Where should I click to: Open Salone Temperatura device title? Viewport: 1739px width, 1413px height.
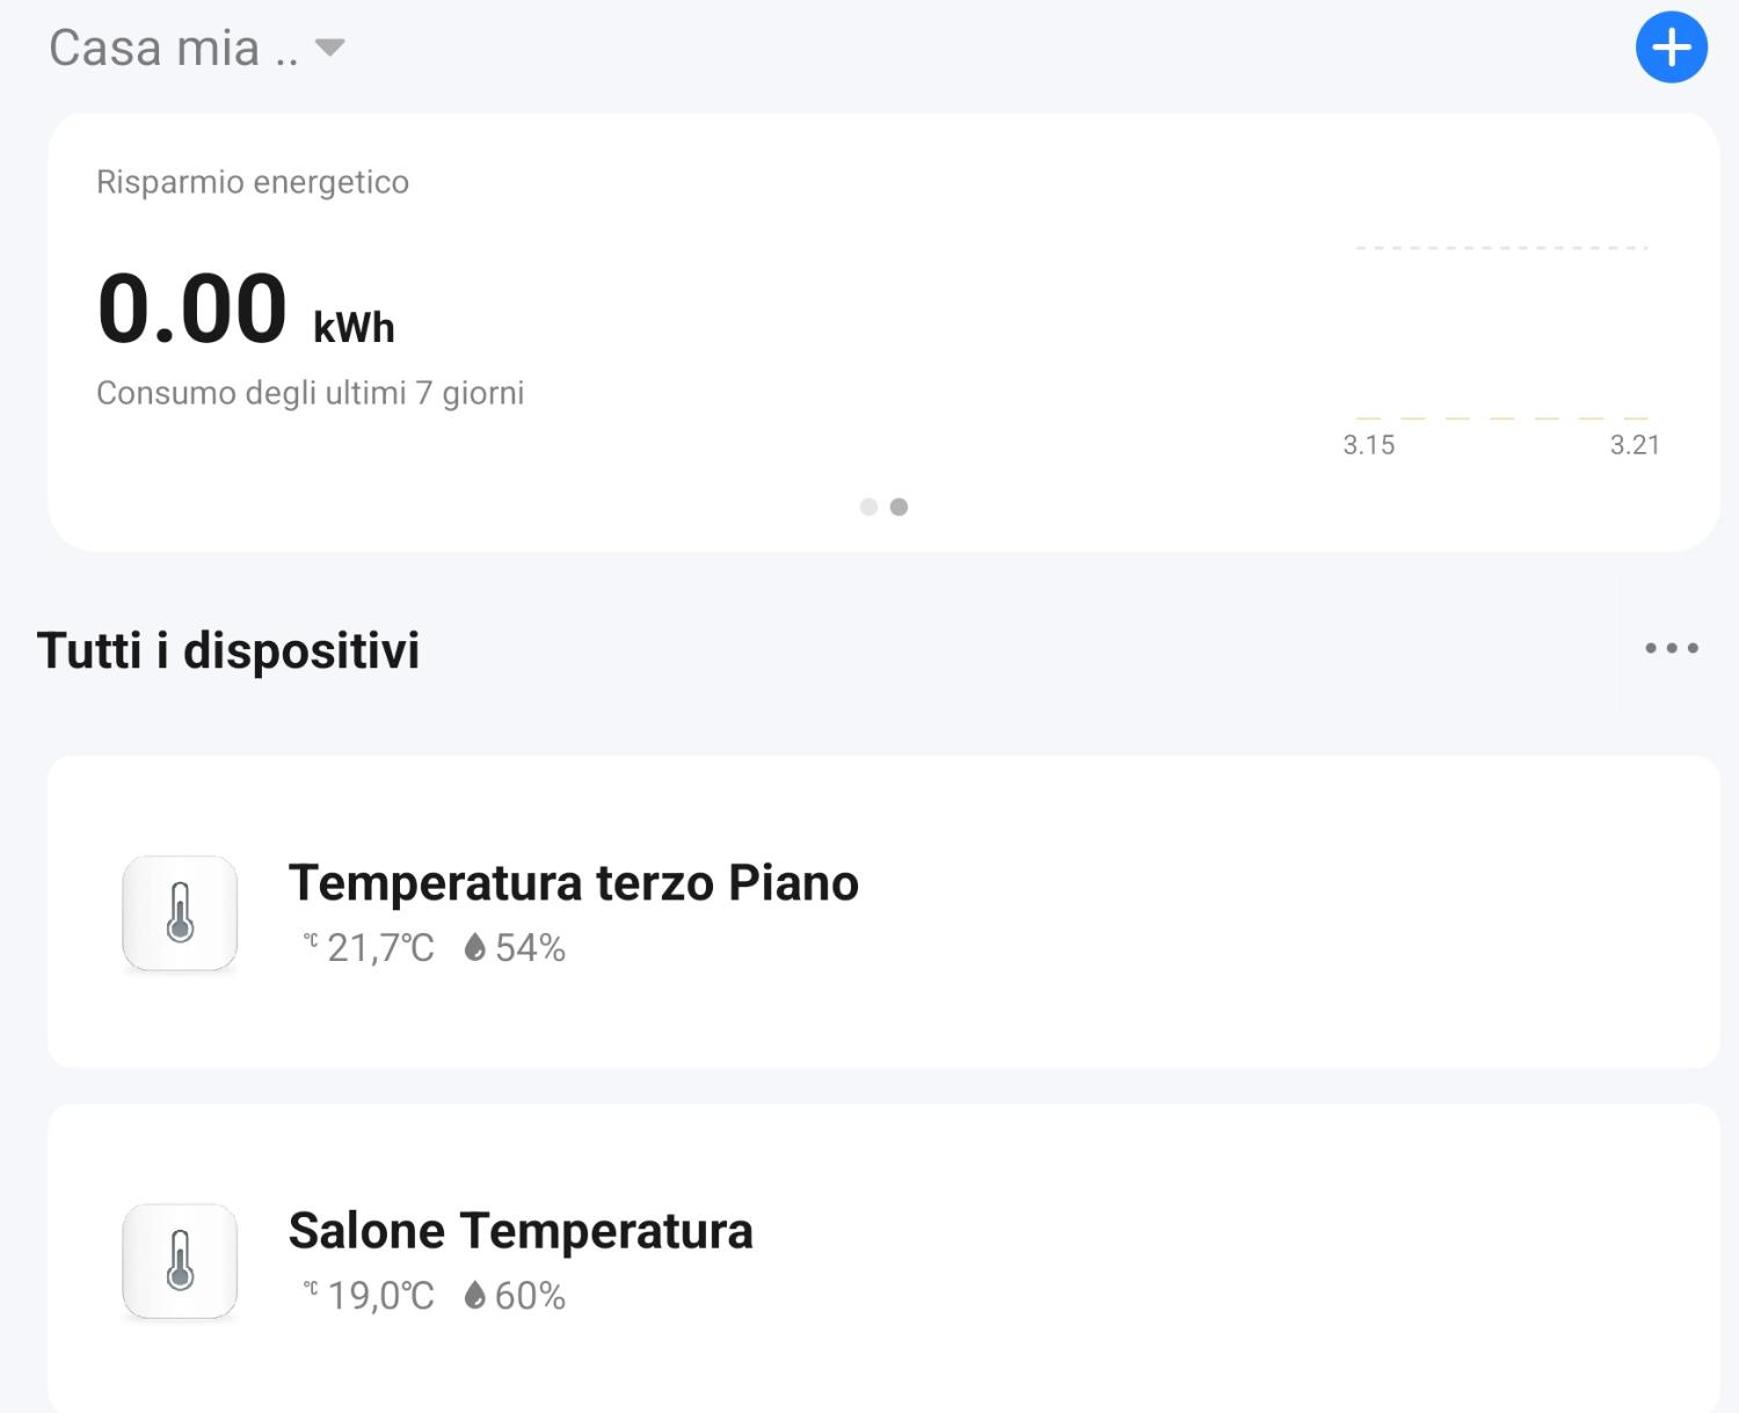pyautogui.click(x=520, y=1230)
